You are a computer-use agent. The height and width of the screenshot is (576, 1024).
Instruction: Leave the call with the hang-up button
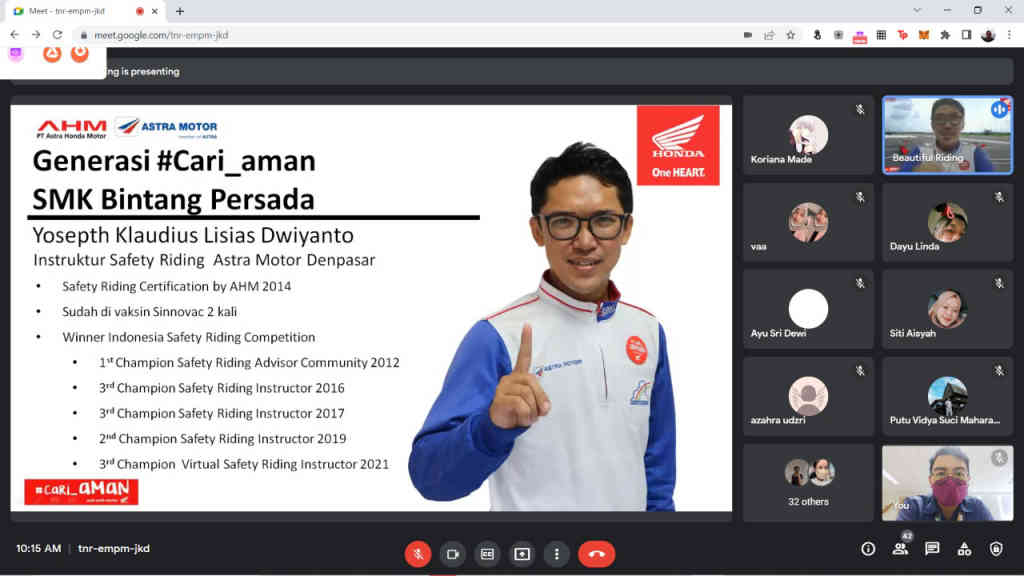coord(597,553)
